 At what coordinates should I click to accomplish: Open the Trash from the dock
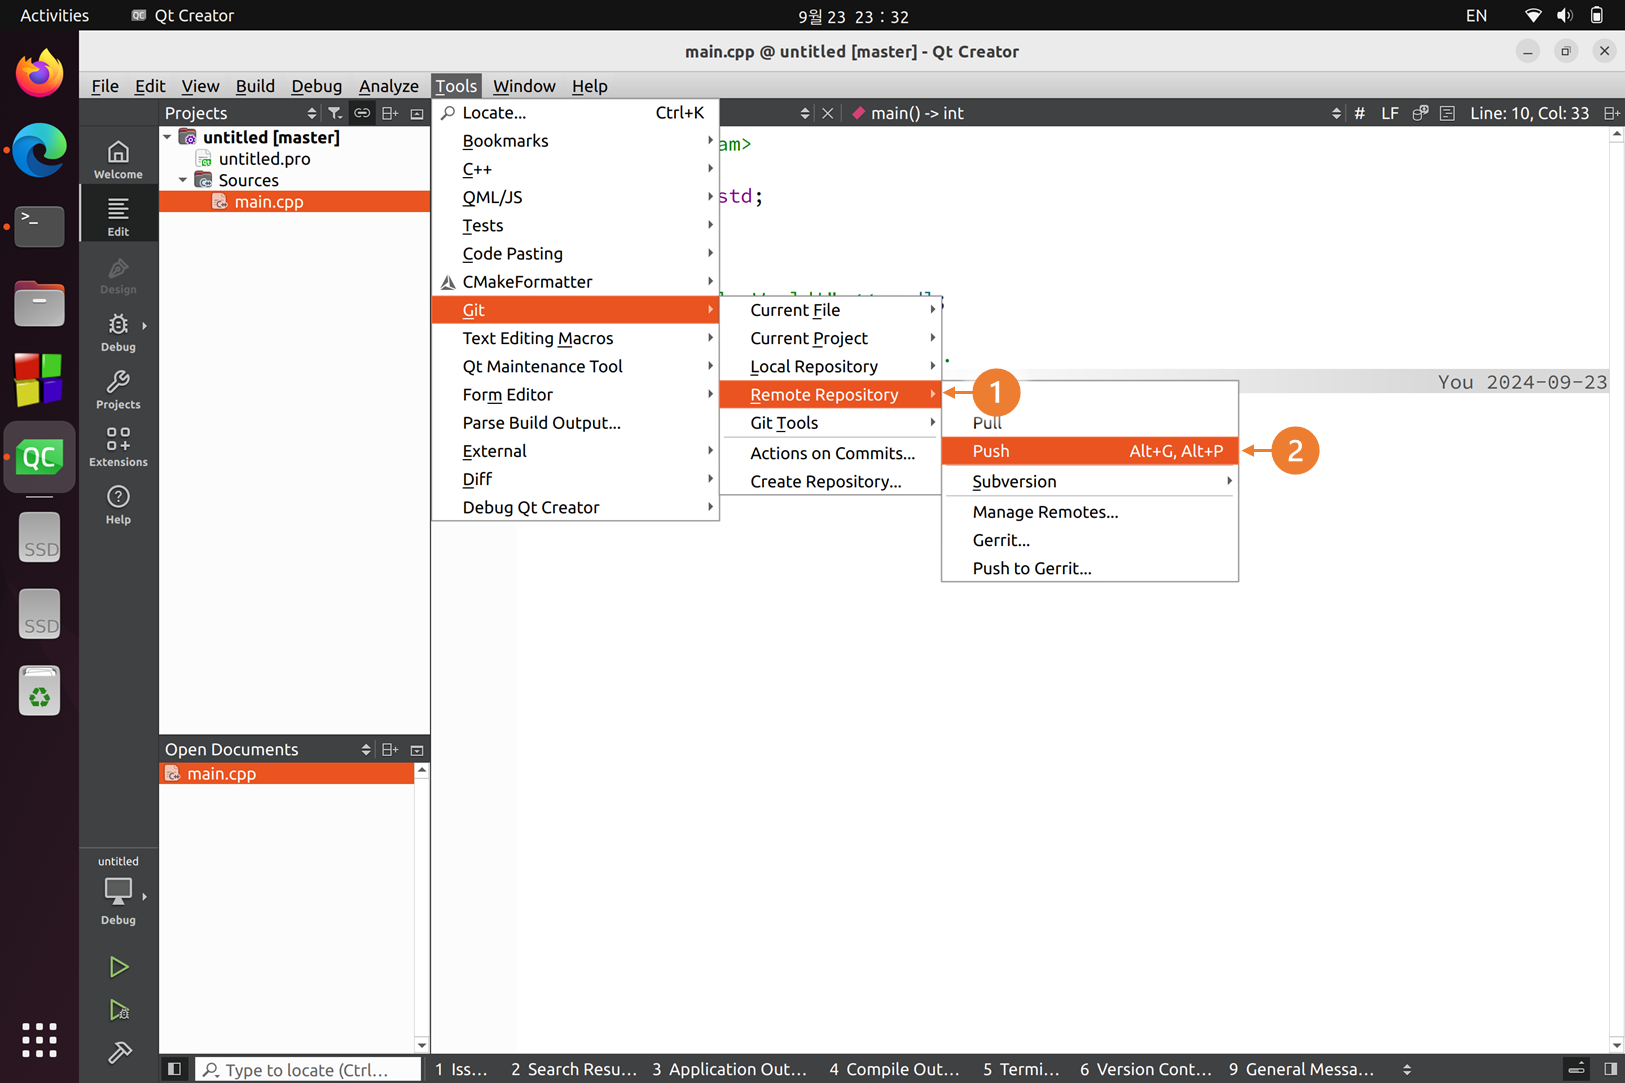(x=39, y=691)
